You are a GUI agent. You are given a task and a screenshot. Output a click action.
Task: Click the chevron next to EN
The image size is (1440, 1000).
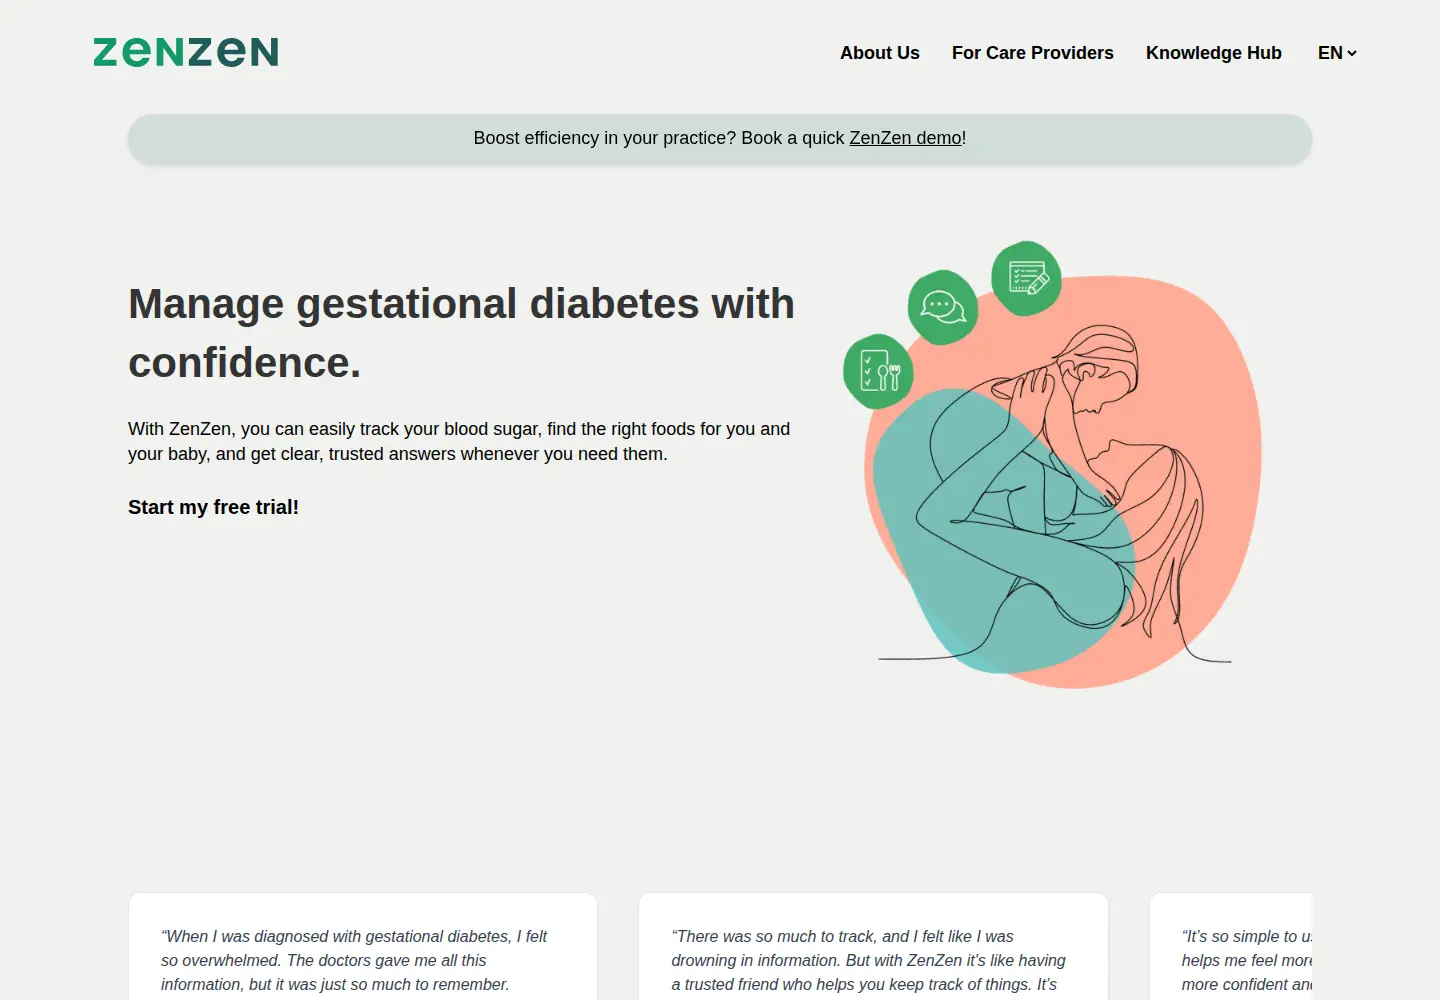click(1352, 53)
